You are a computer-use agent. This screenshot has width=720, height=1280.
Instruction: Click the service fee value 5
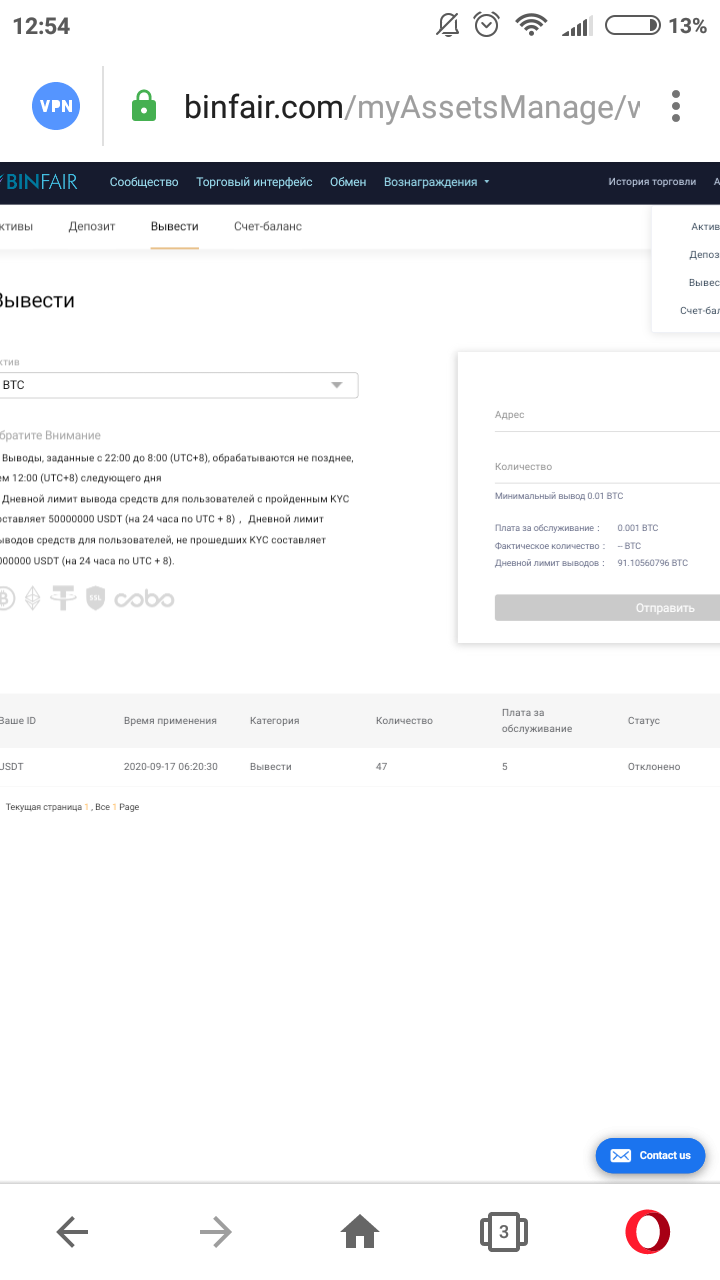(x=505, y=767)
